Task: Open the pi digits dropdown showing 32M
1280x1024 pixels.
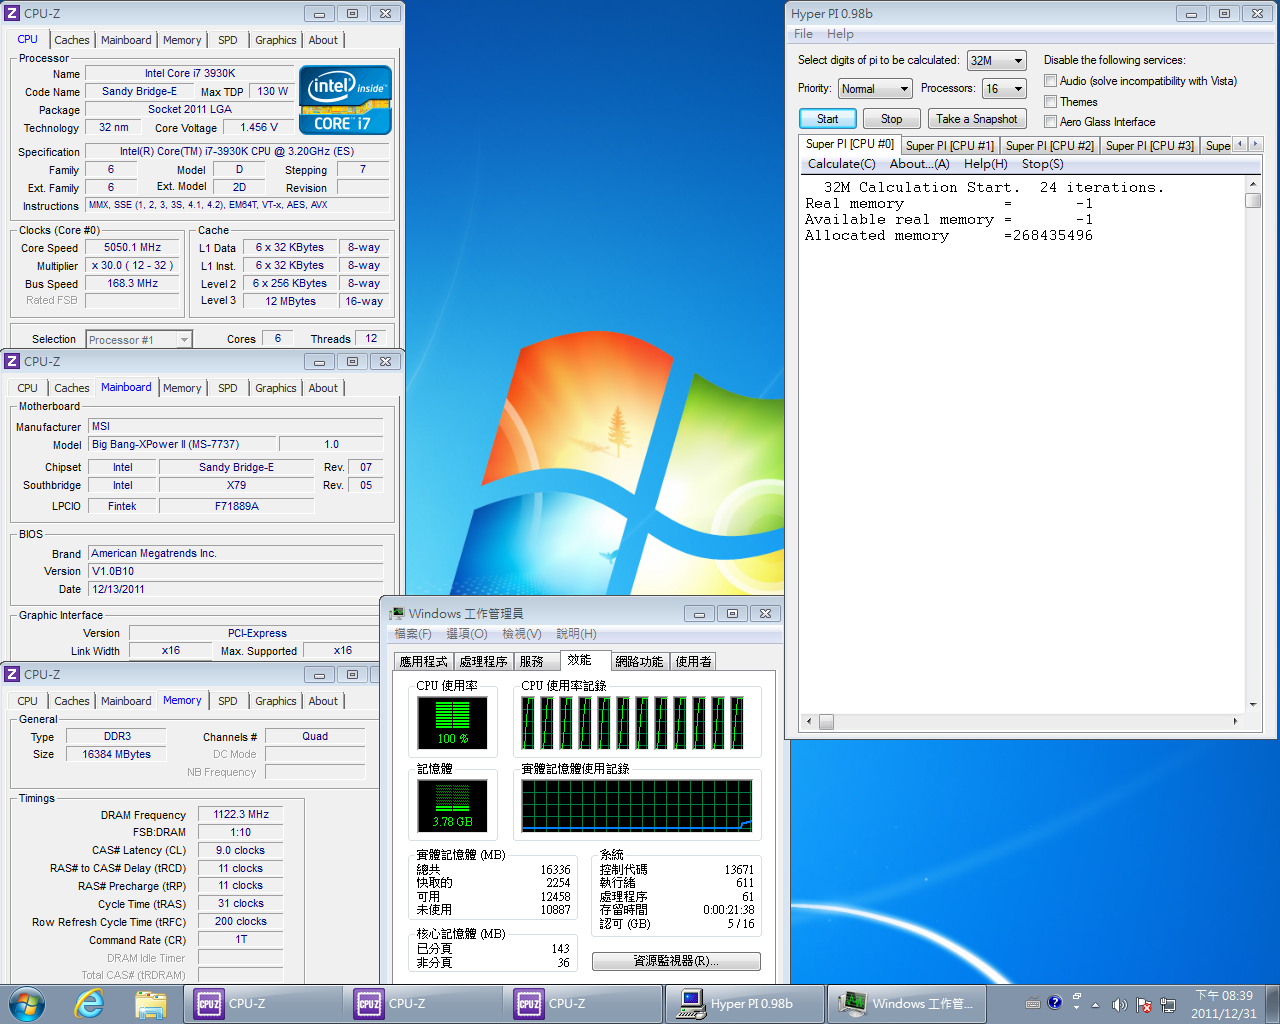Action: [x=996, y=61]
